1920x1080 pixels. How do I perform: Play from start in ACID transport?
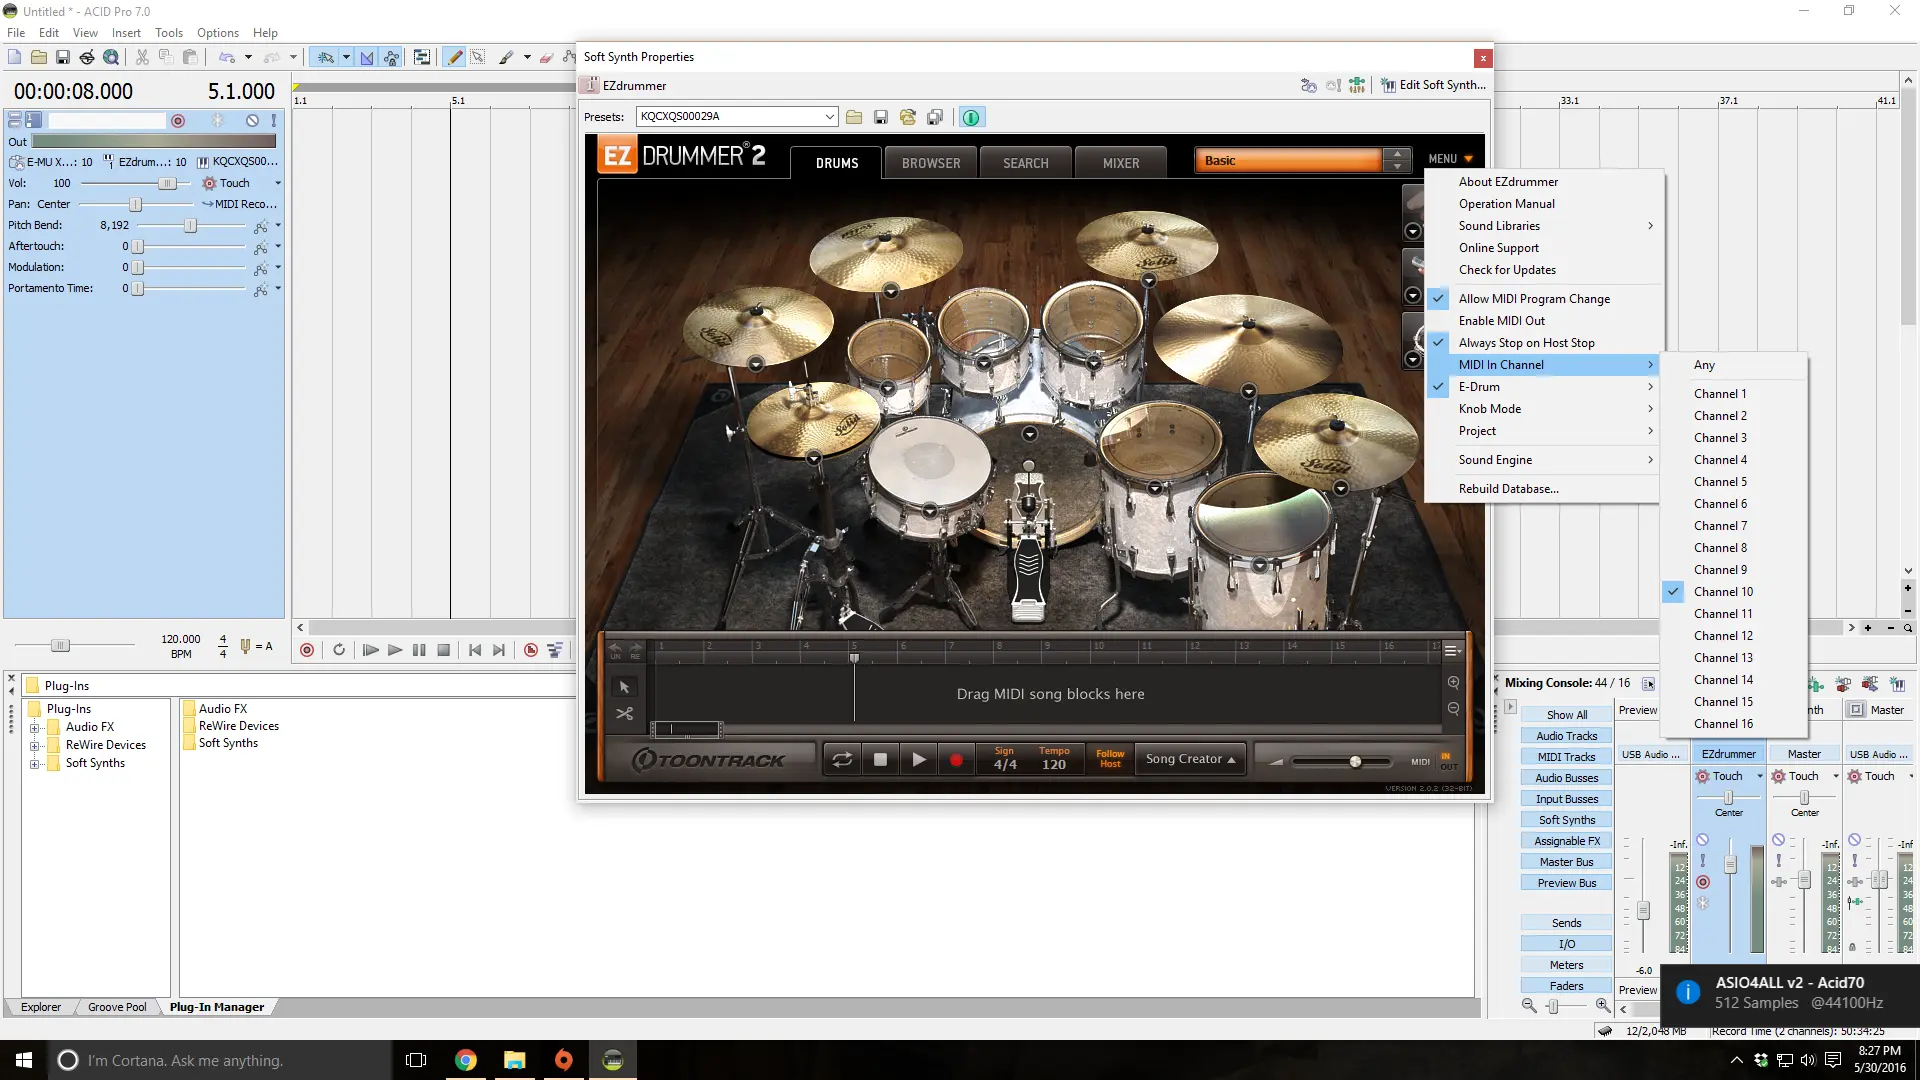coord(370,650)
